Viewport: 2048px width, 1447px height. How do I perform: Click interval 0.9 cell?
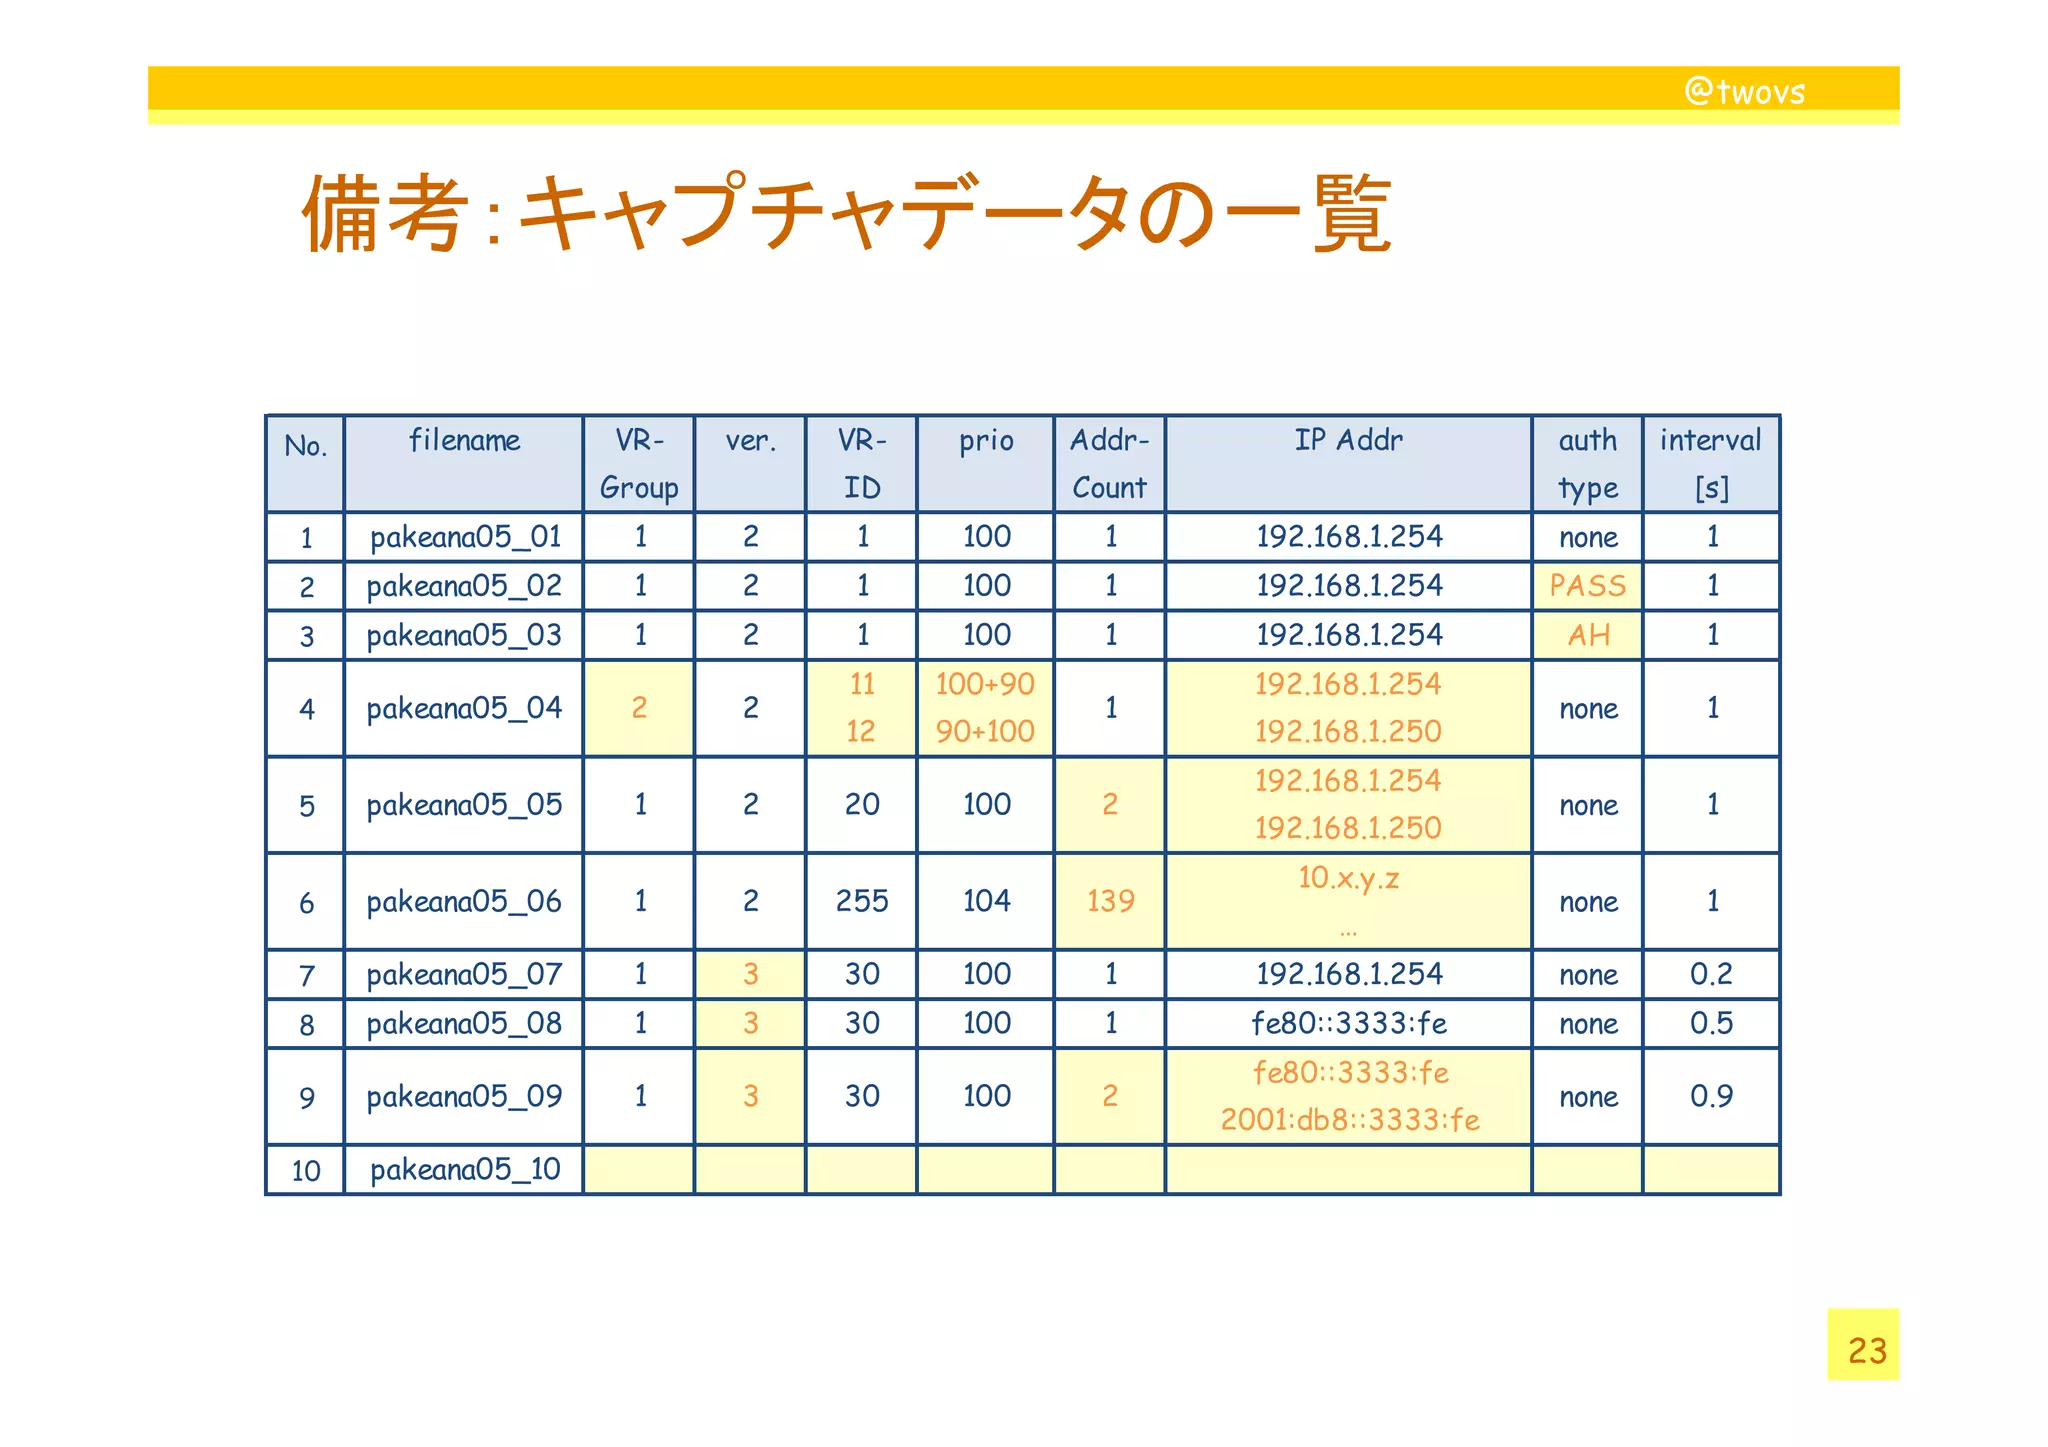click(1712, 1096)
